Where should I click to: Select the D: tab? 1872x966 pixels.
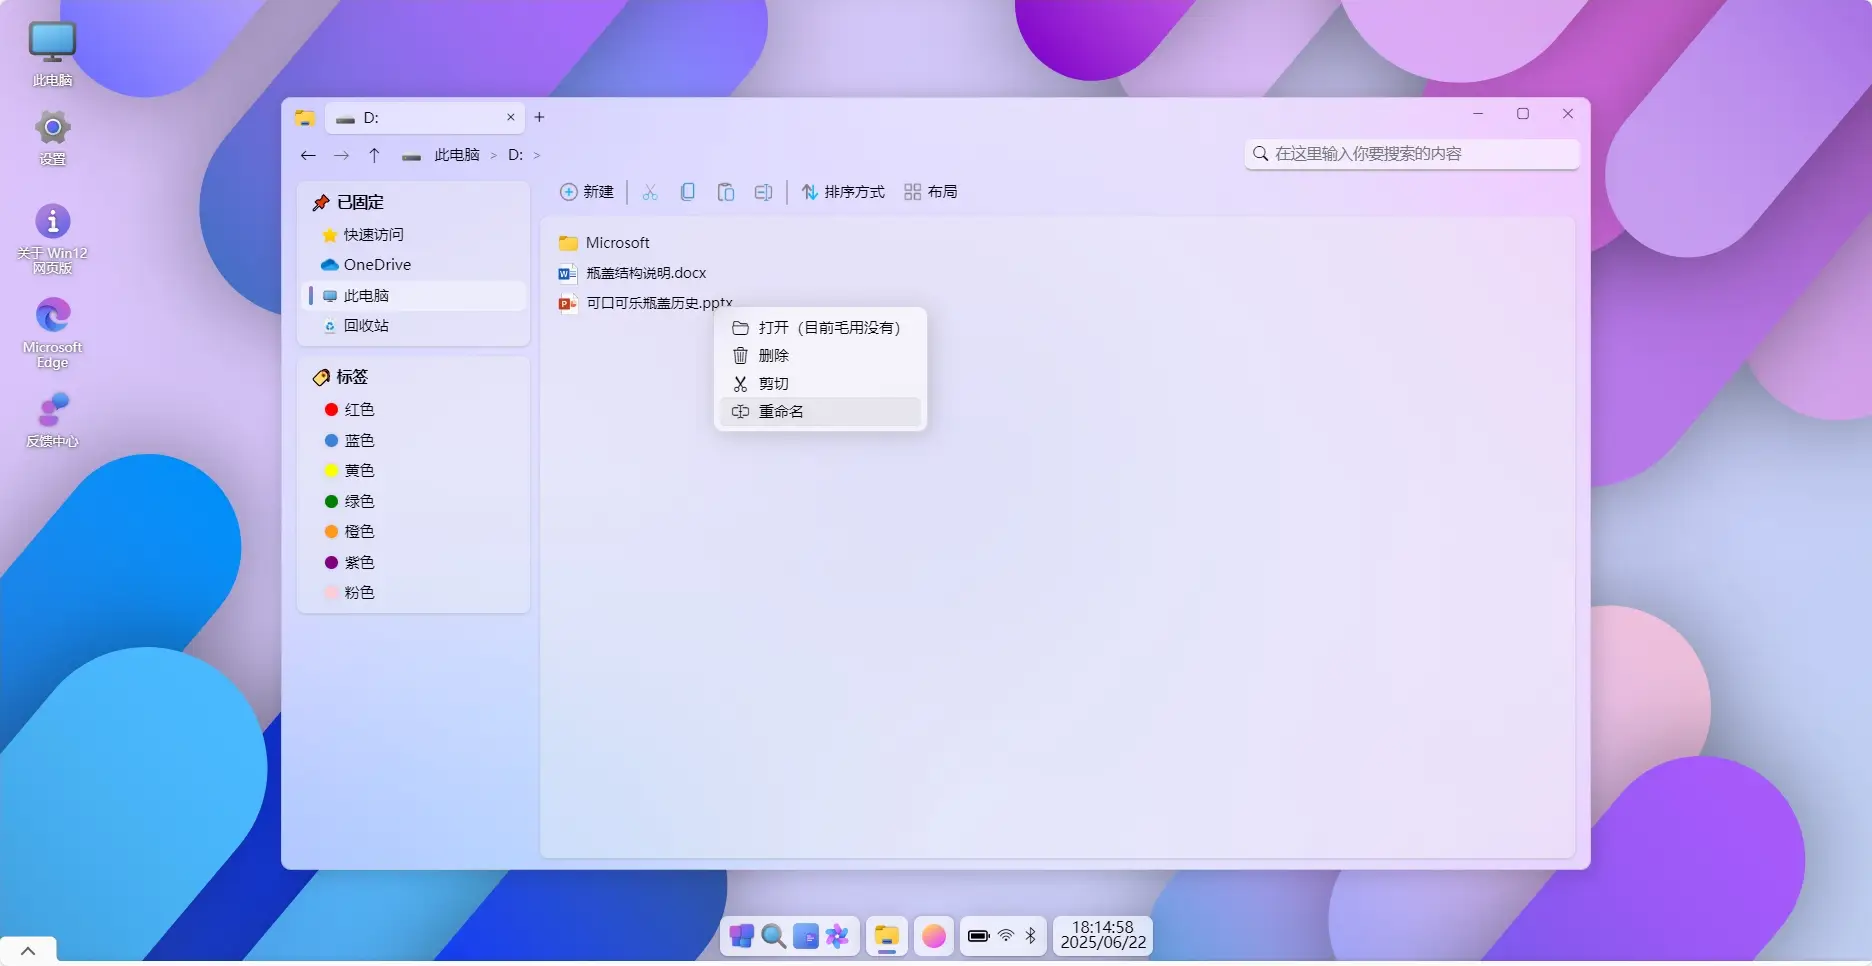coord(423,118)
